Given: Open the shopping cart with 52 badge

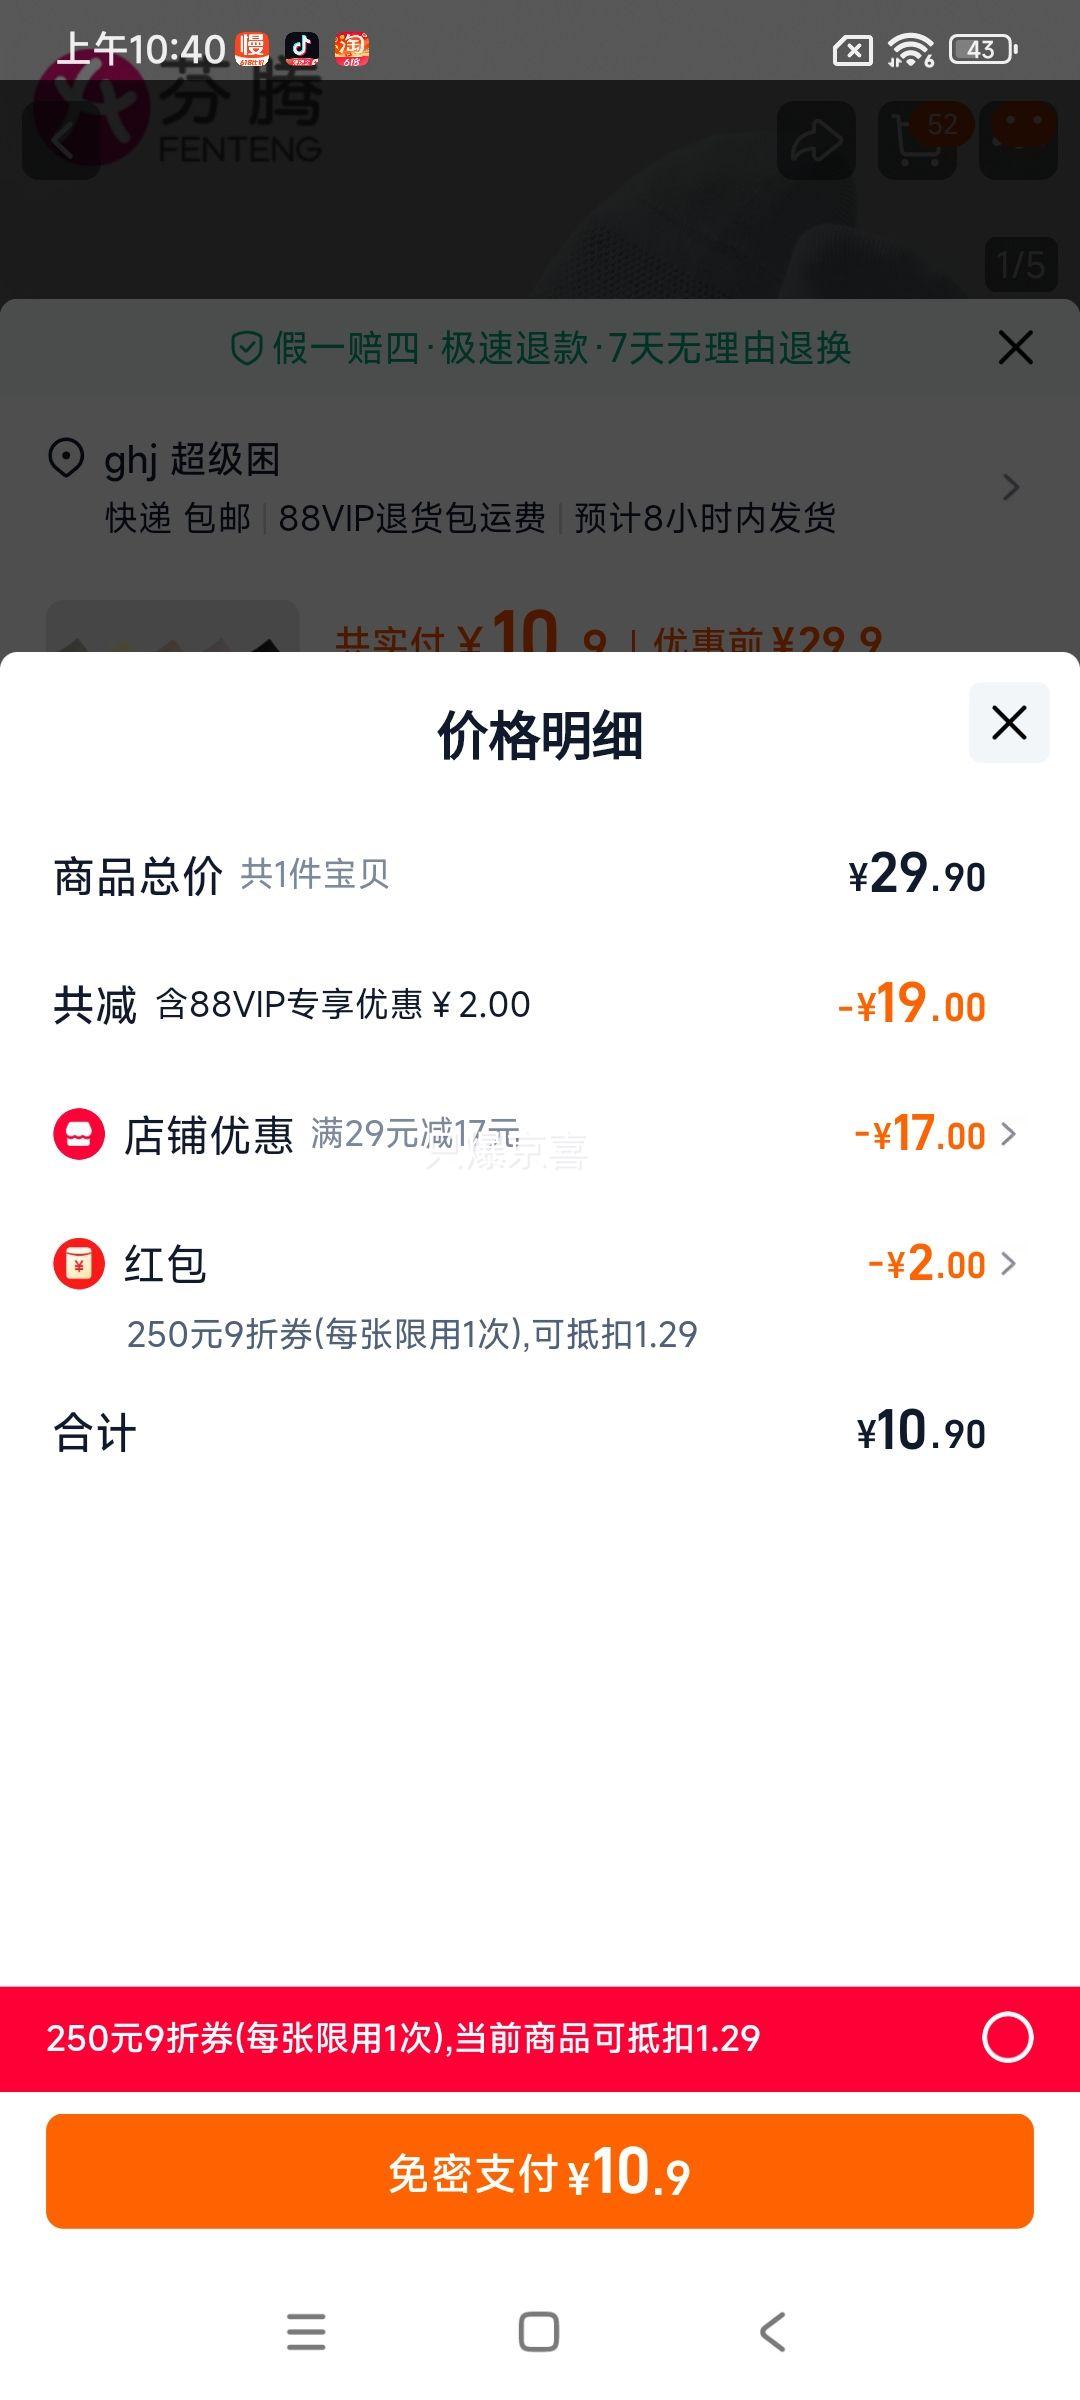Looking at the screenshot, I should (918, 141).
